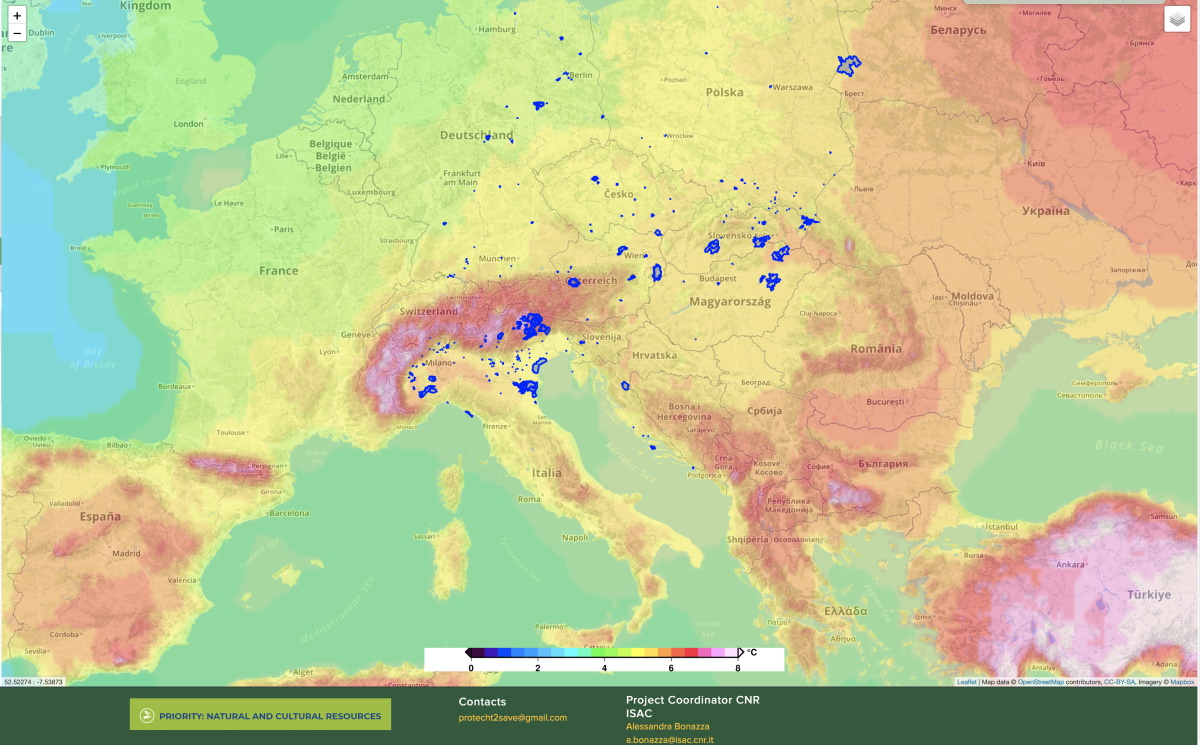Click the circular arrow icon in the Priority banner

[146, 714]
